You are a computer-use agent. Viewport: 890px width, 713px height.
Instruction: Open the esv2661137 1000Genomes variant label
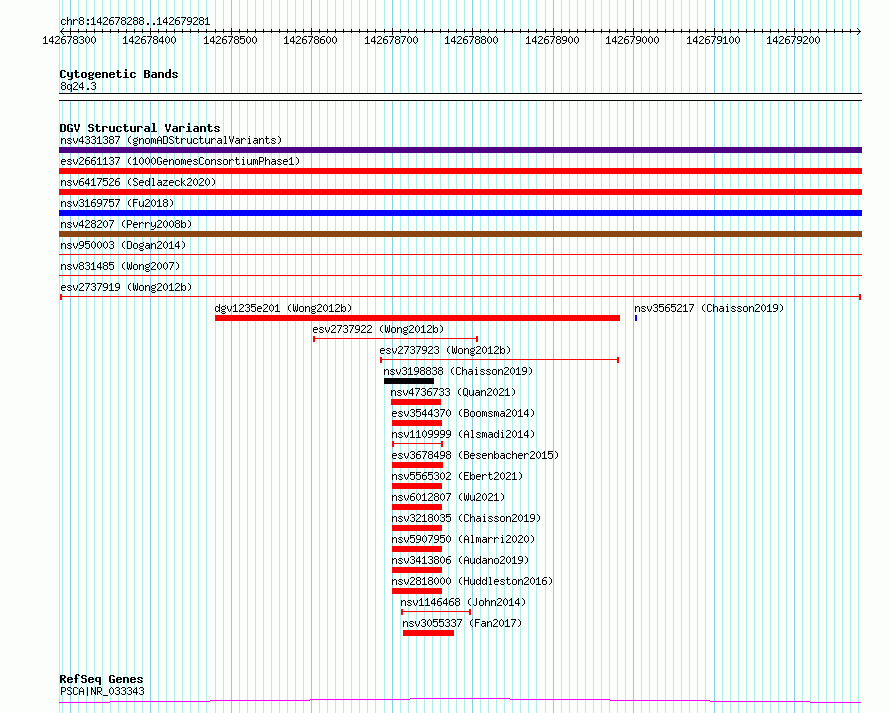[x=180, y=161]
